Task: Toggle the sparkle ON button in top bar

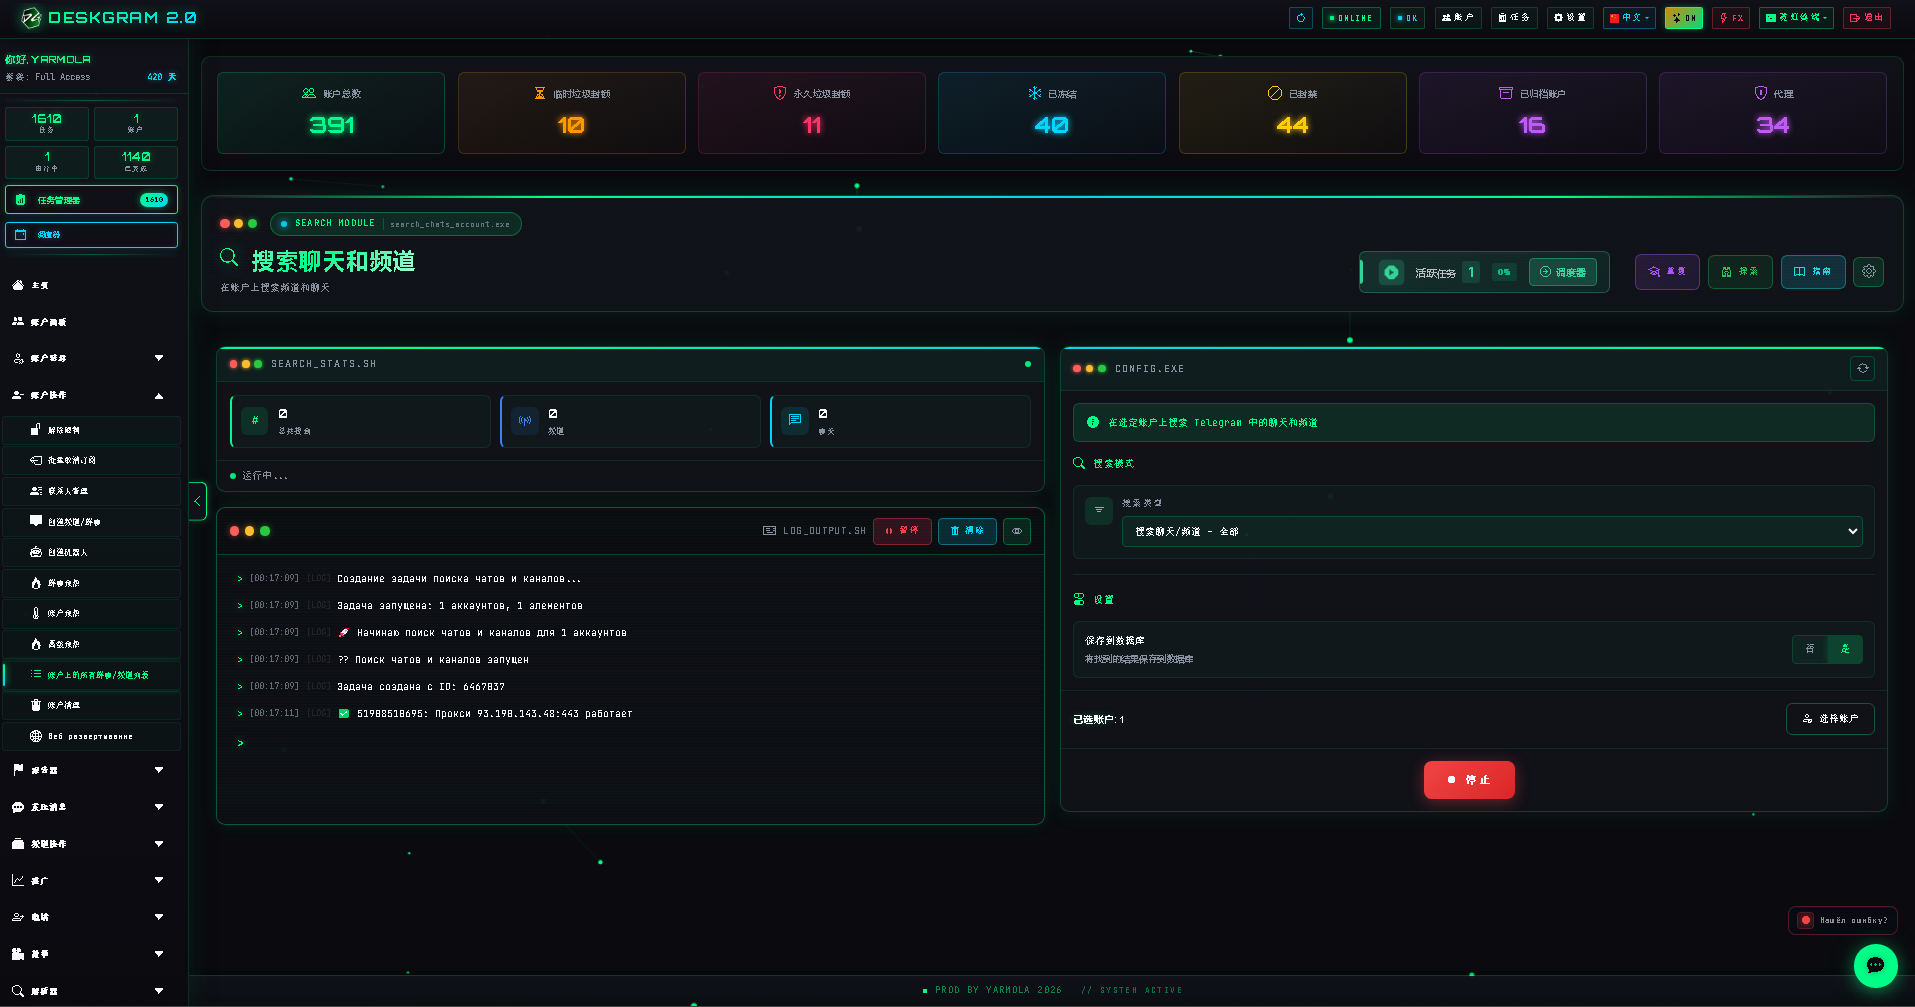Action: 1683,18
